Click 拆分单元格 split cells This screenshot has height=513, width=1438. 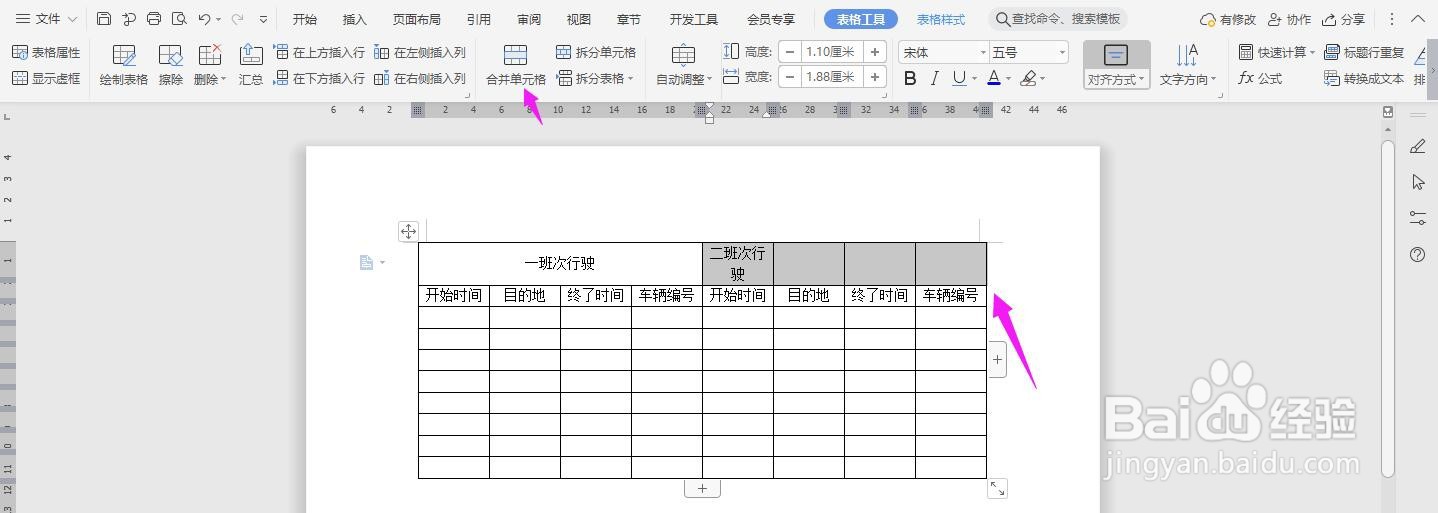pyautogui.click(x=596, y=52)
